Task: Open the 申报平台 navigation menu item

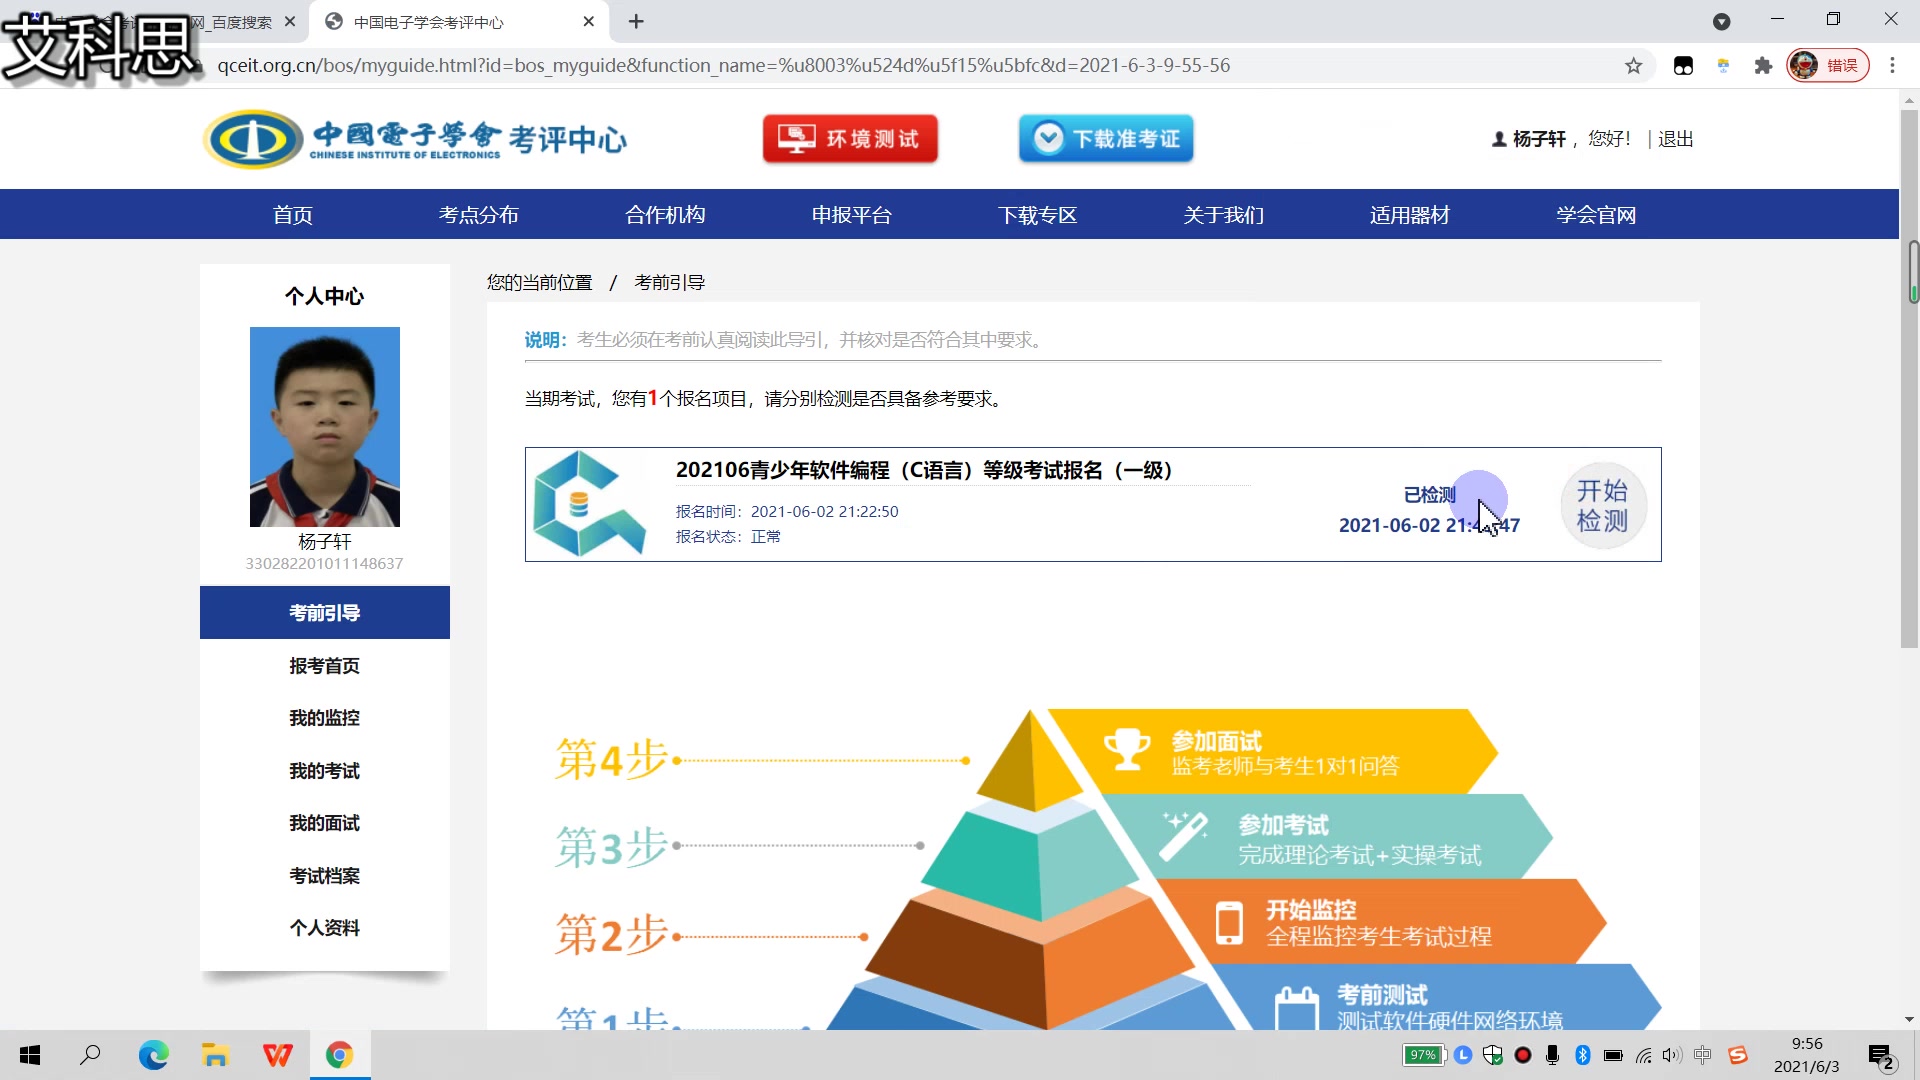Action: pos(851,214)
